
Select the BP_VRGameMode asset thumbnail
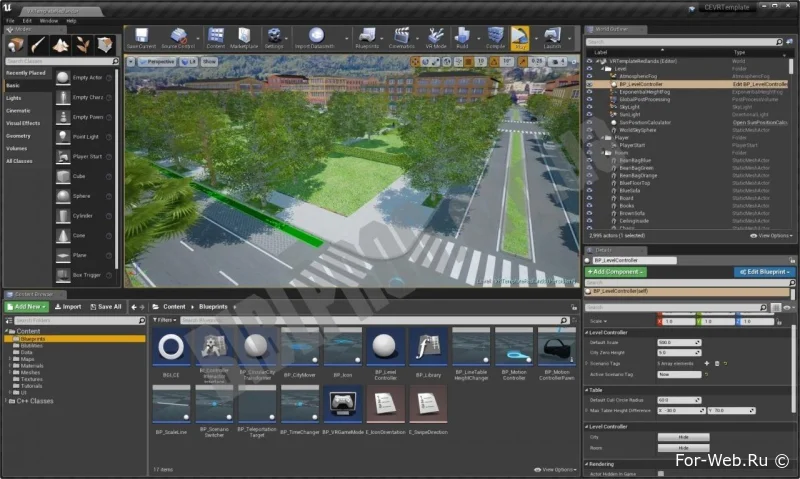pyautogui.click(x=342, y=404)
